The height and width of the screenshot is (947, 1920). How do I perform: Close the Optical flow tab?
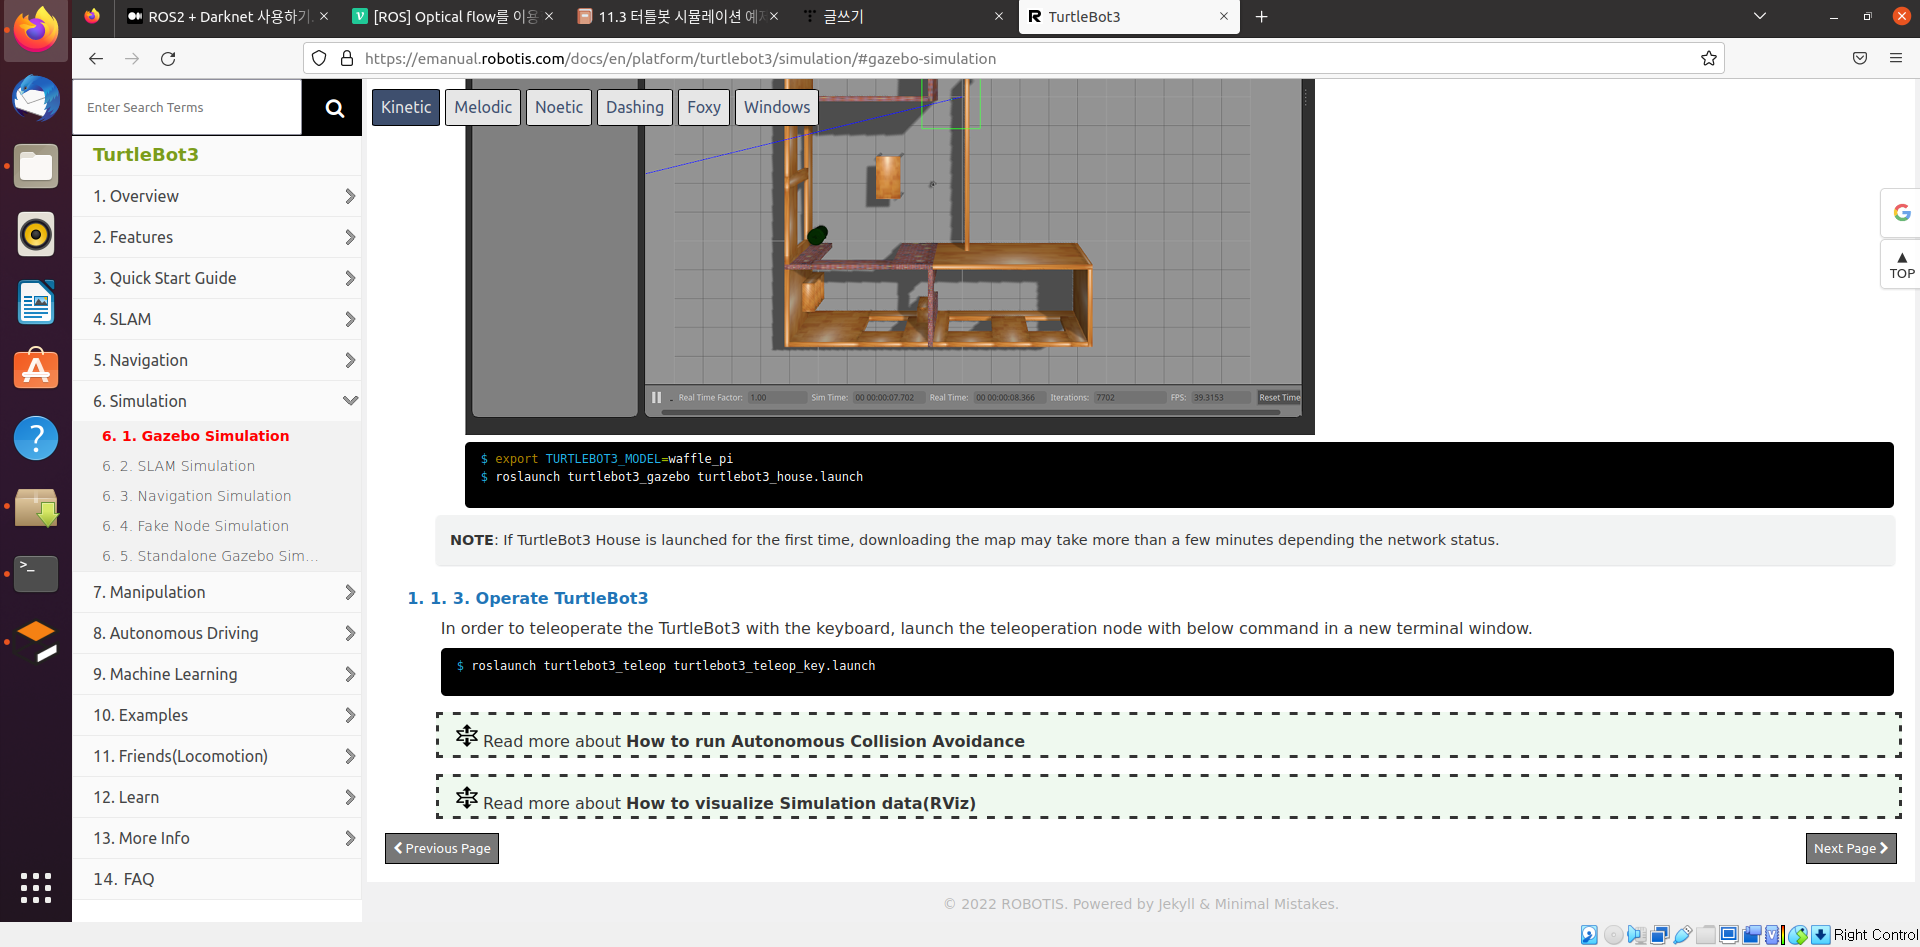tap(549, 16)
